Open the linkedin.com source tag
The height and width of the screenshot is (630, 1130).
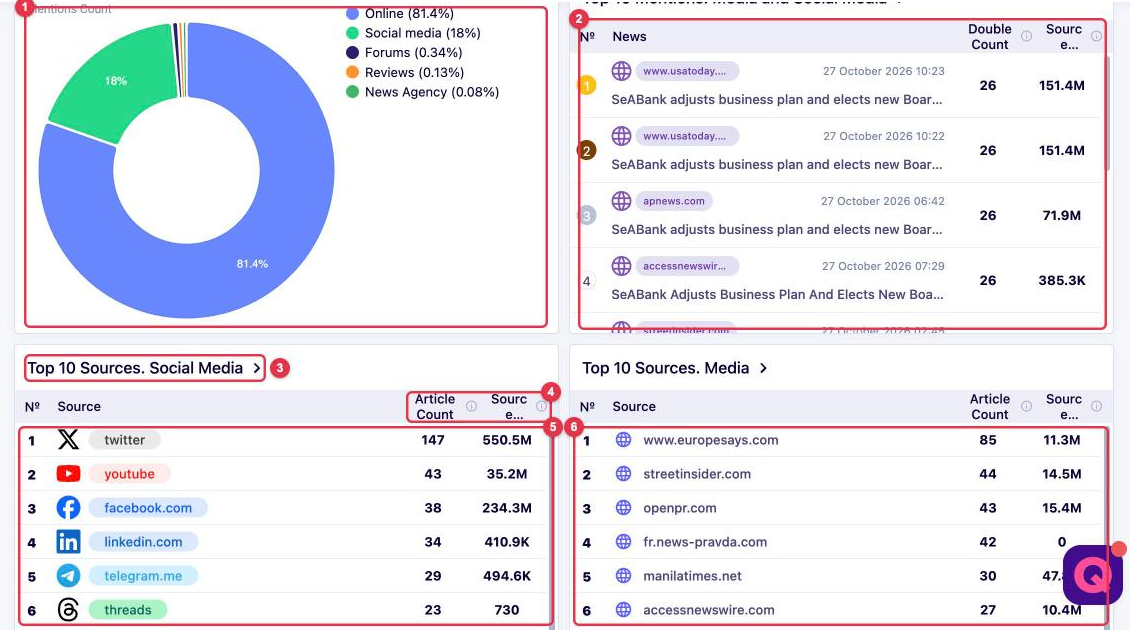(x=143, y=541)
